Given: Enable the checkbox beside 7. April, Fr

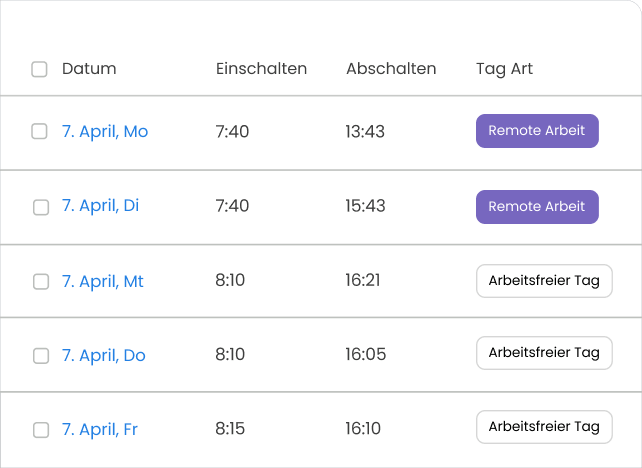Looking at the screenshot, I should click(x=40, y=430).
